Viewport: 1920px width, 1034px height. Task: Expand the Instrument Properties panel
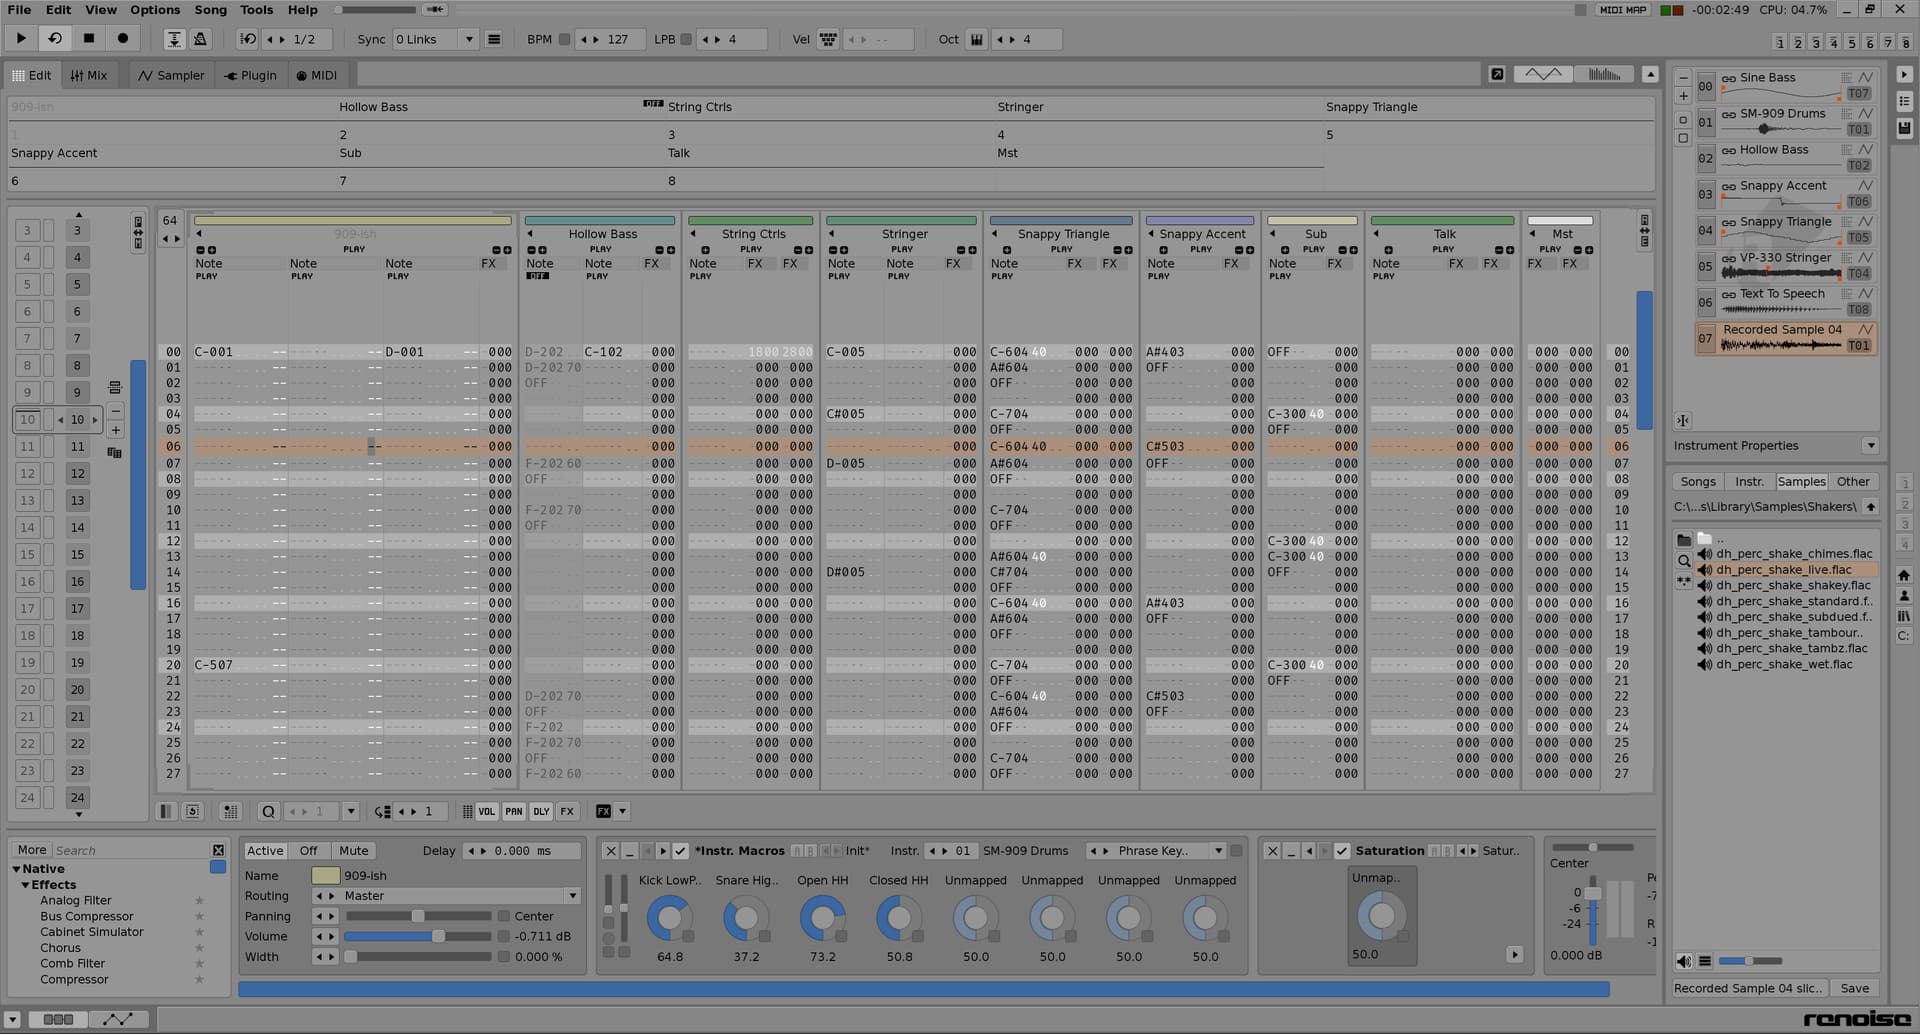point(1870,446)
